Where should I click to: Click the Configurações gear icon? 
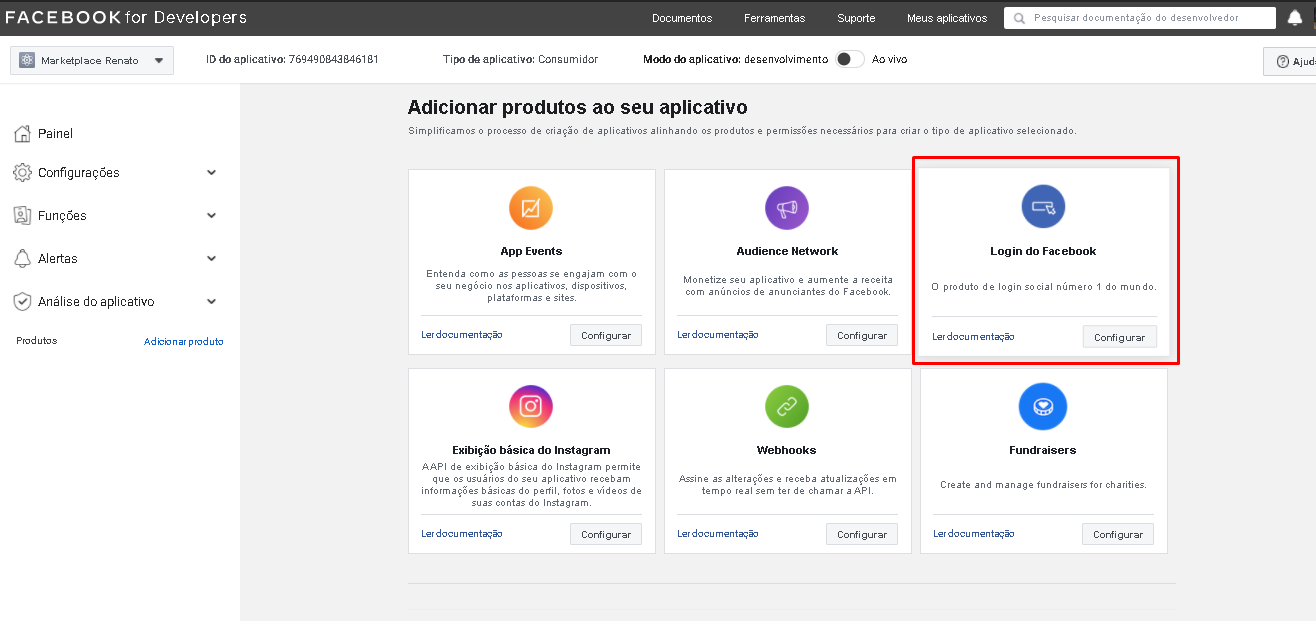coord(22,173)
